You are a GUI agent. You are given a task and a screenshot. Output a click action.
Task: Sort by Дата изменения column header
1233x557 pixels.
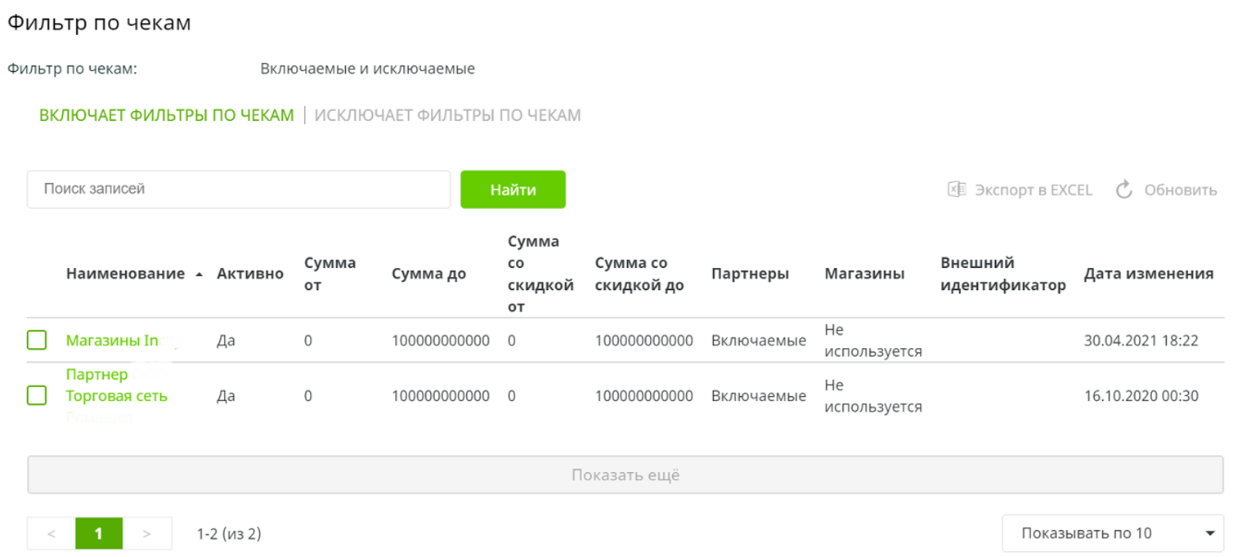pyautogui.click(x=1148, y=274)
